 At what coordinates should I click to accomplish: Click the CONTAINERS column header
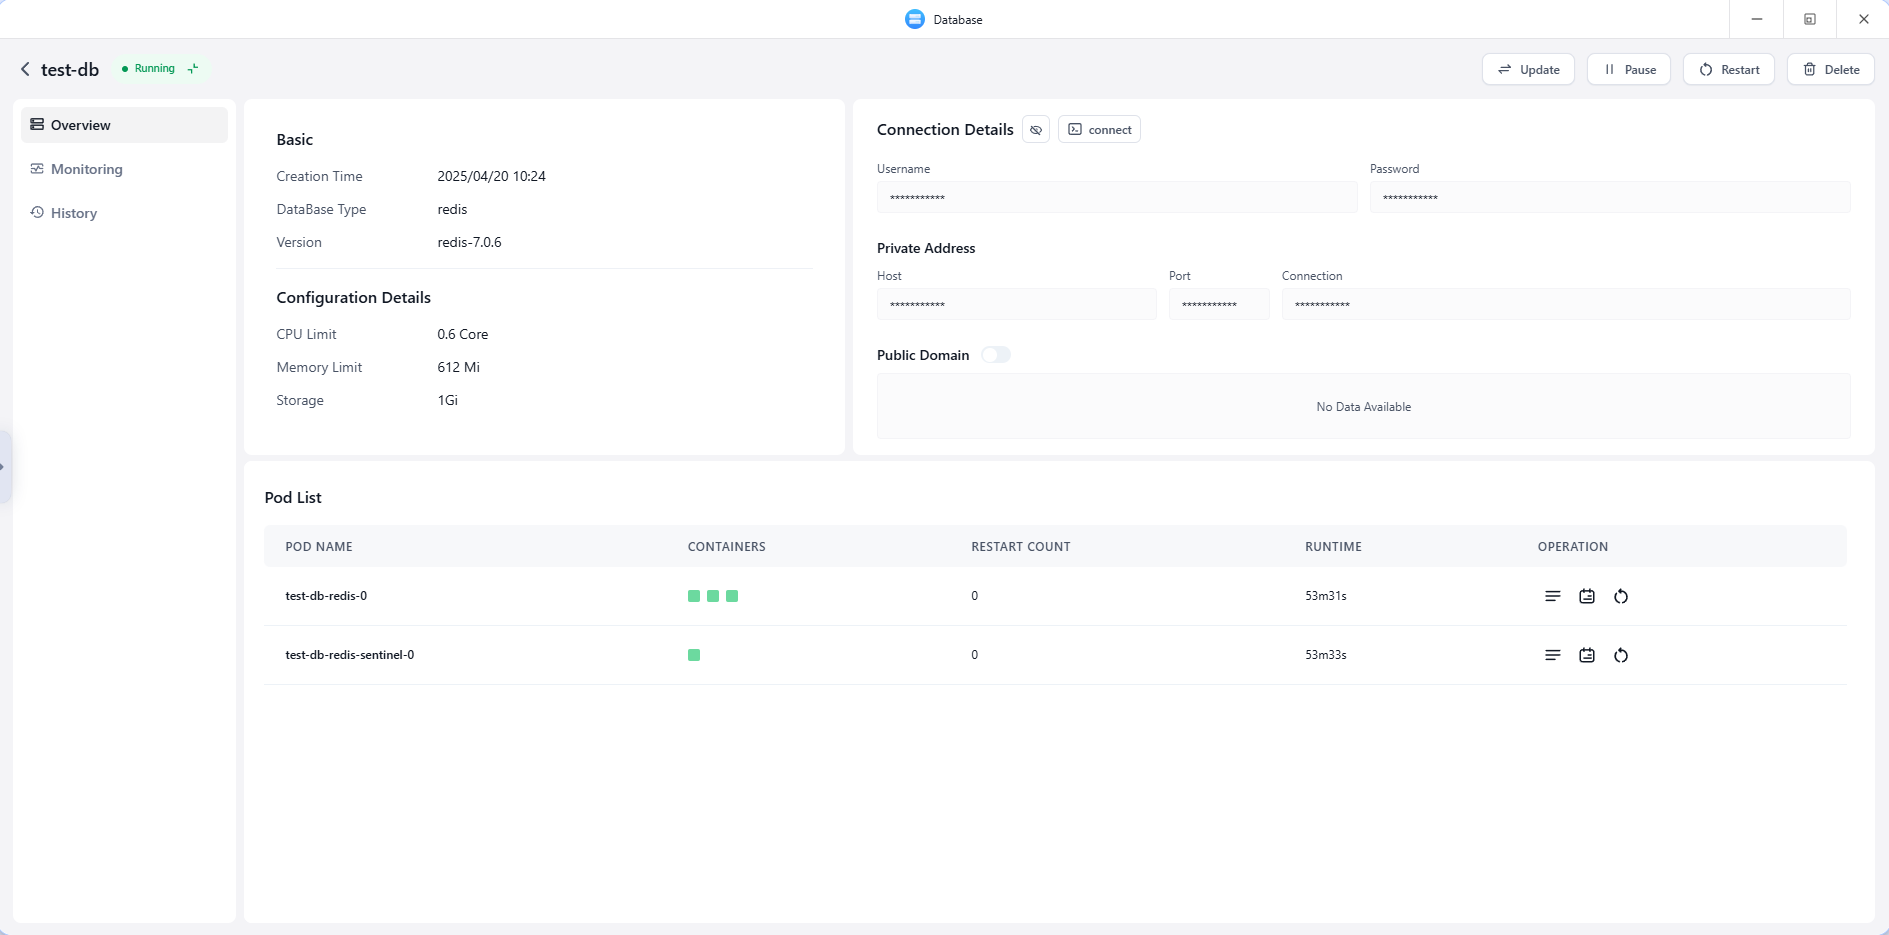[x=727, y=547]
